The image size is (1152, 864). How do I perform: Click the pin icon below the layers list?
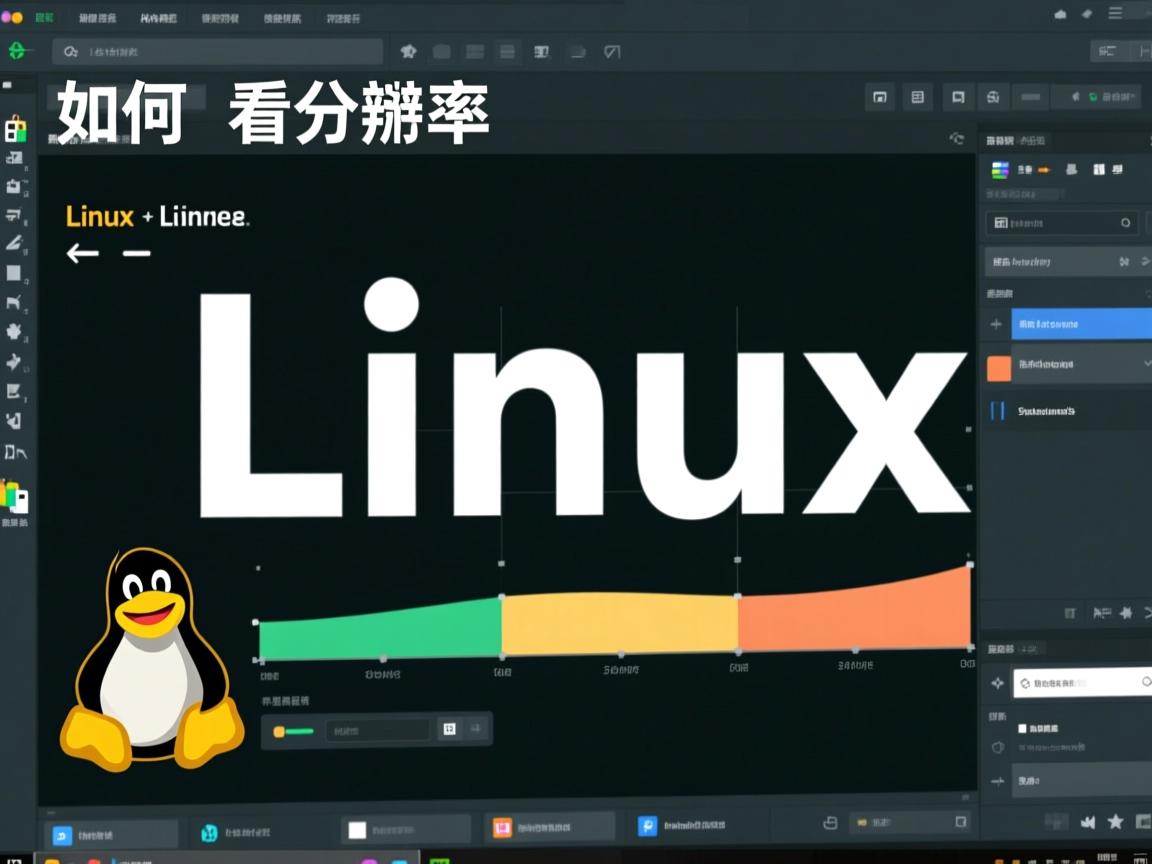pyautogui.click(x=1125, y=613)
